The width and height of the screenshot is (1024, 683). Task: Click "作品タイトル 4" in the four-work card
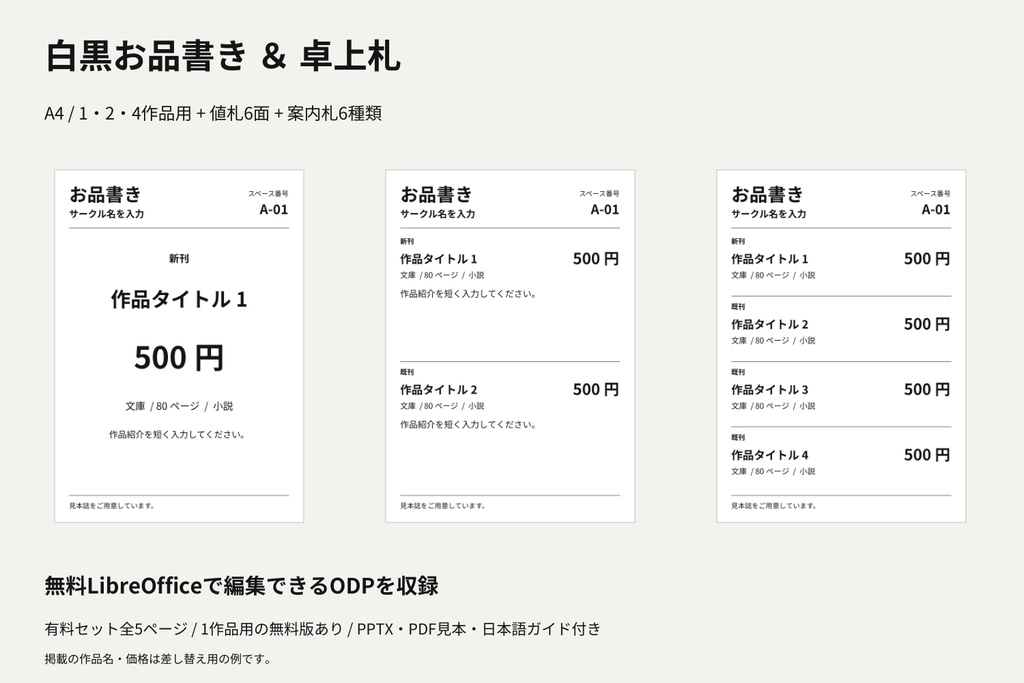coord(770,454)
